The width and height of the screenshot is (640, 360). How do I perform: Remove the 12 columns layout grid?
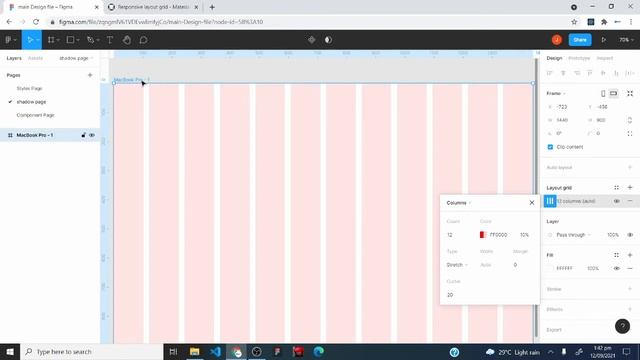pos(630,201)
